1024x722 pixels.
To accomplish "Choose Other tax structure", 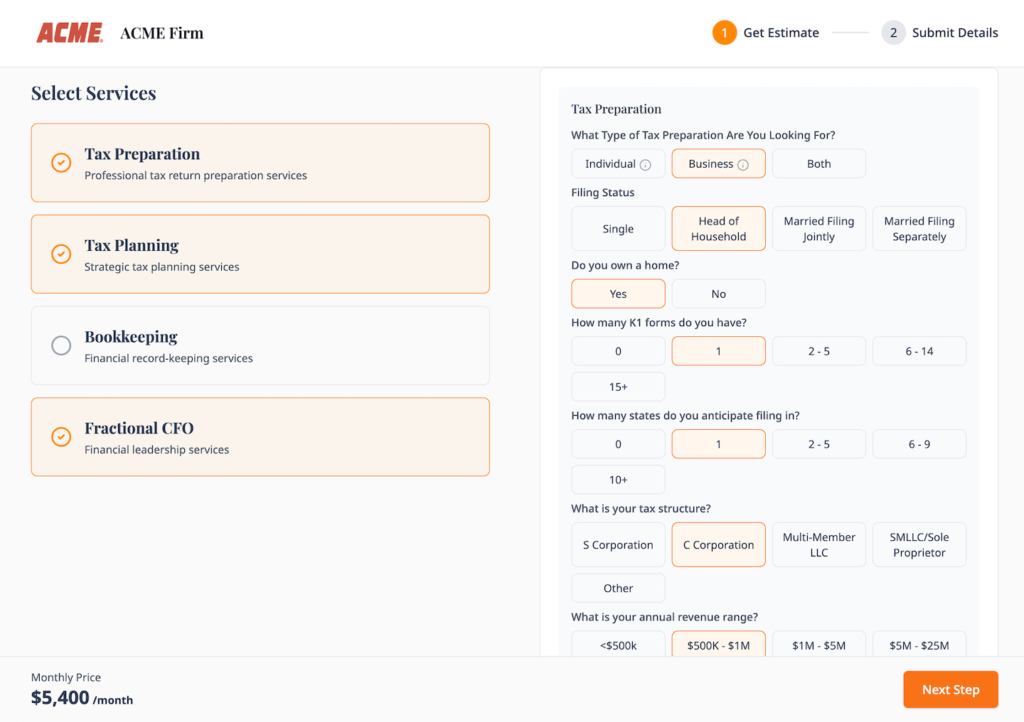I will (618, 588).
